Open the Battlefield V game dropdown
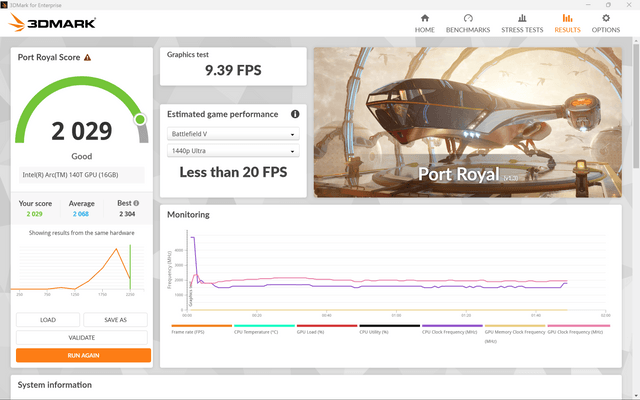Image resolution: width=640 pixels, height=400 pixels. point(233,134)
